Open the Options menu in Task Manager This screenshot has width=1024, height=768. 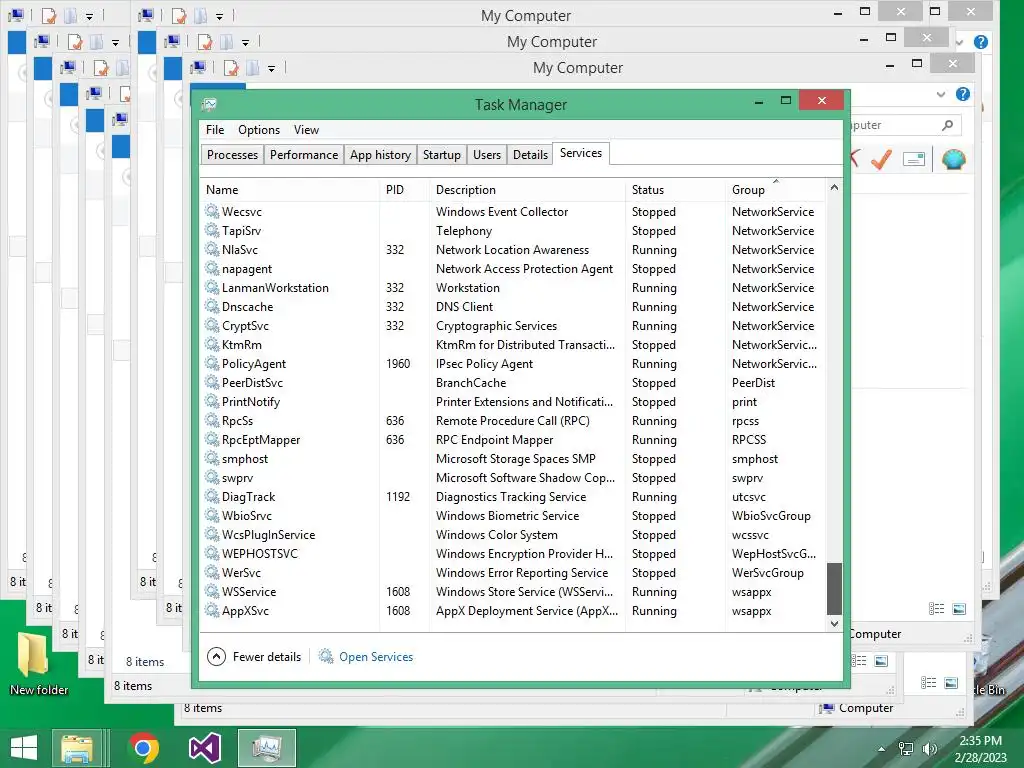pos(259,130)
